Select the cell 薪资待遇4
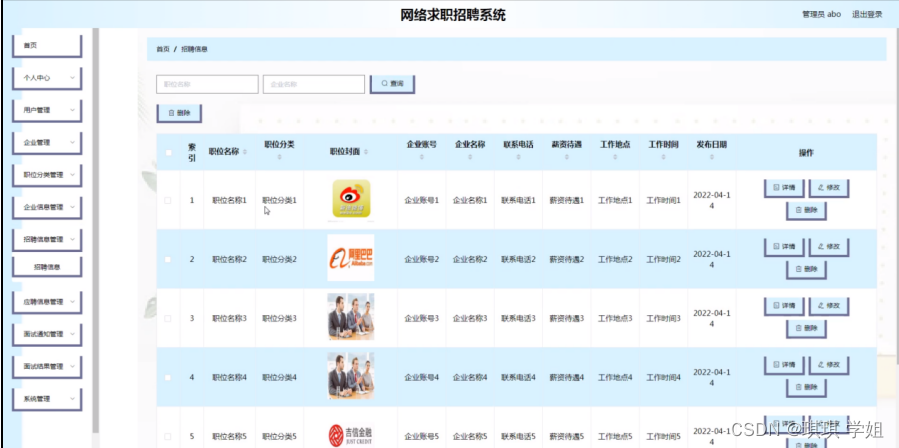899x448 pixels. [x=566, y=377]
